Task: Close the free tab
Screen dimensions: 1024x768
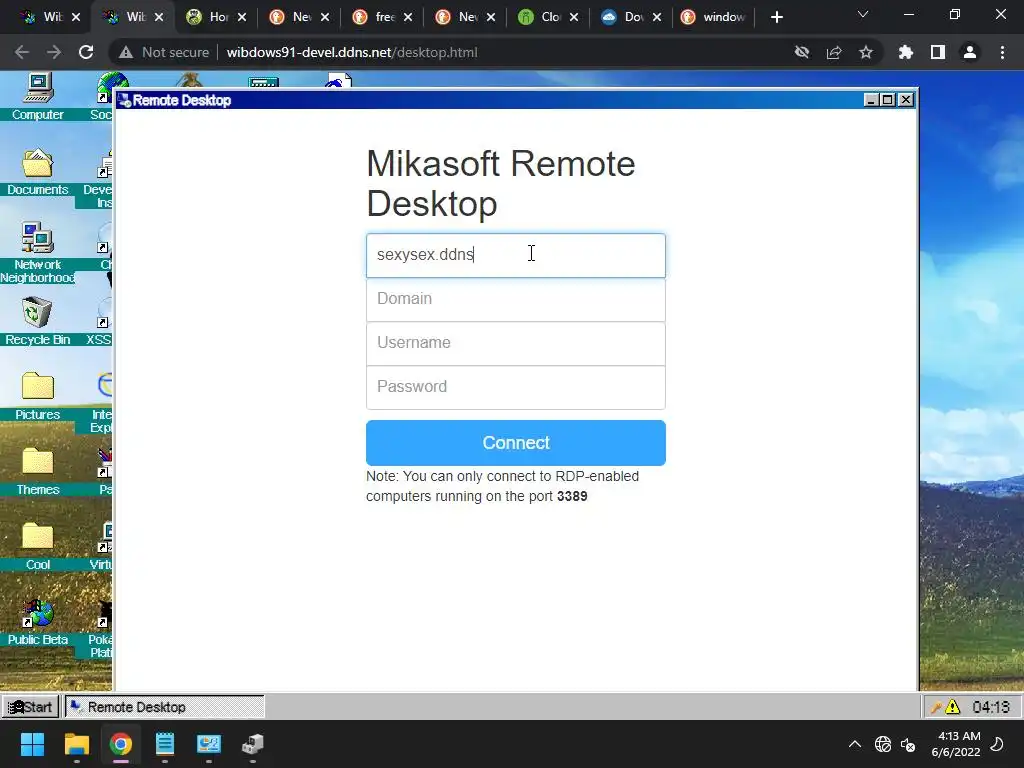Action: (x=408, y=18)
